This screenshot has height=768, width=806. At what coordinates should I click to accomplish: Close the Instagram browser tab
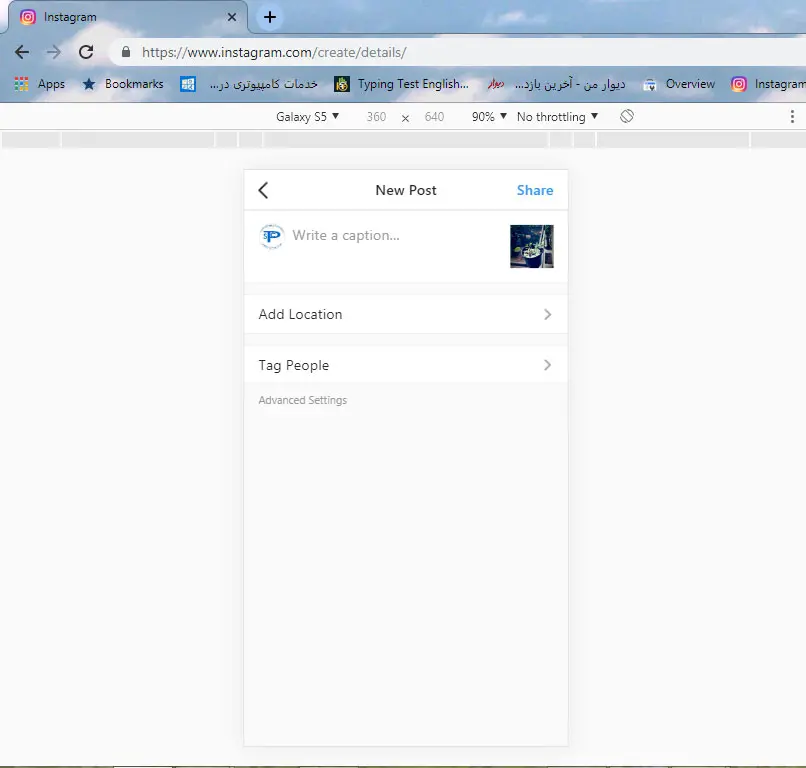pos(232,17)
